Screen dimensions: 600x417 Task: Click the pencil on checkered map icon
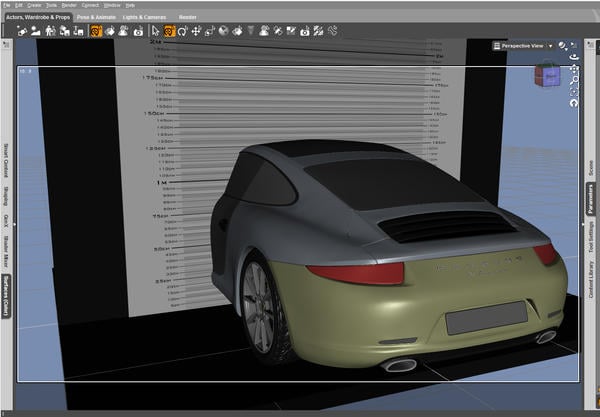(x=291, y=31)
